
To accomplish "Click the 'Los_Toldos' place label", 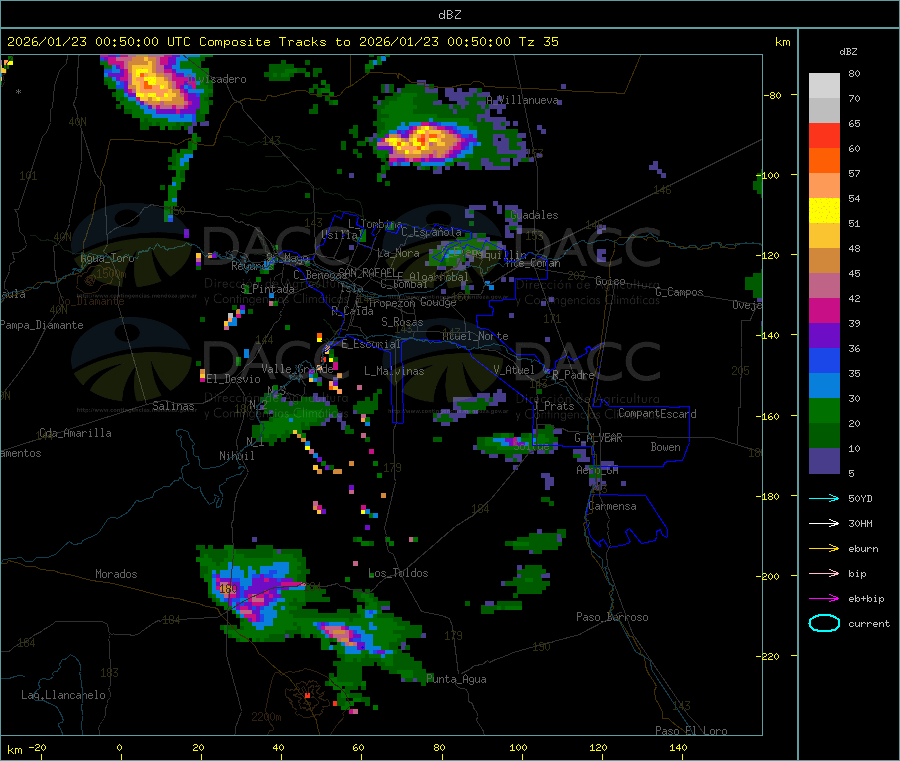I will (x=398, y=573).
